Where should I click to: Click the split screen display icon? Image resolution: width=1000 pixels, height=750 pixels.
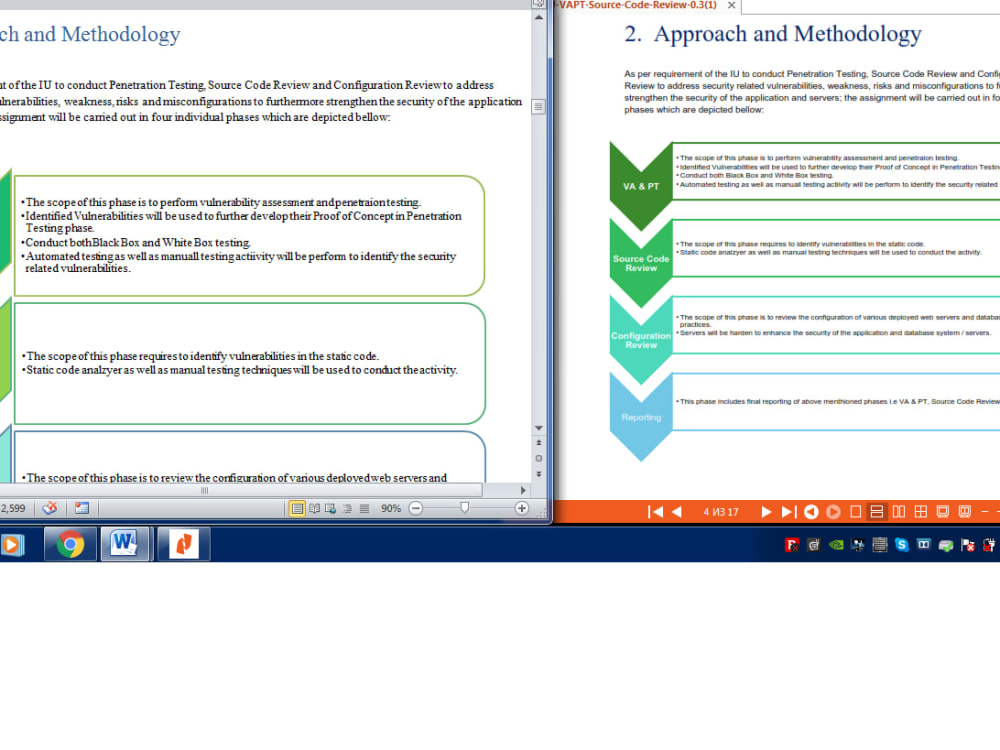pyautogui.click(x=965, y=511)
